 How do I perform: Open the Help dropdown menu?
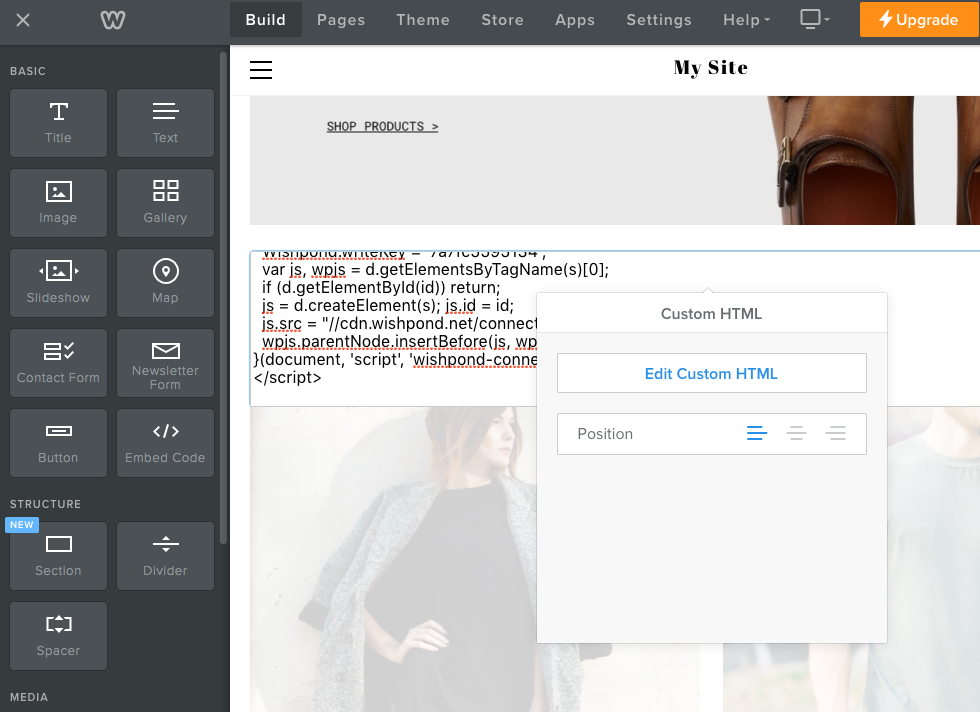click(746, 20)
